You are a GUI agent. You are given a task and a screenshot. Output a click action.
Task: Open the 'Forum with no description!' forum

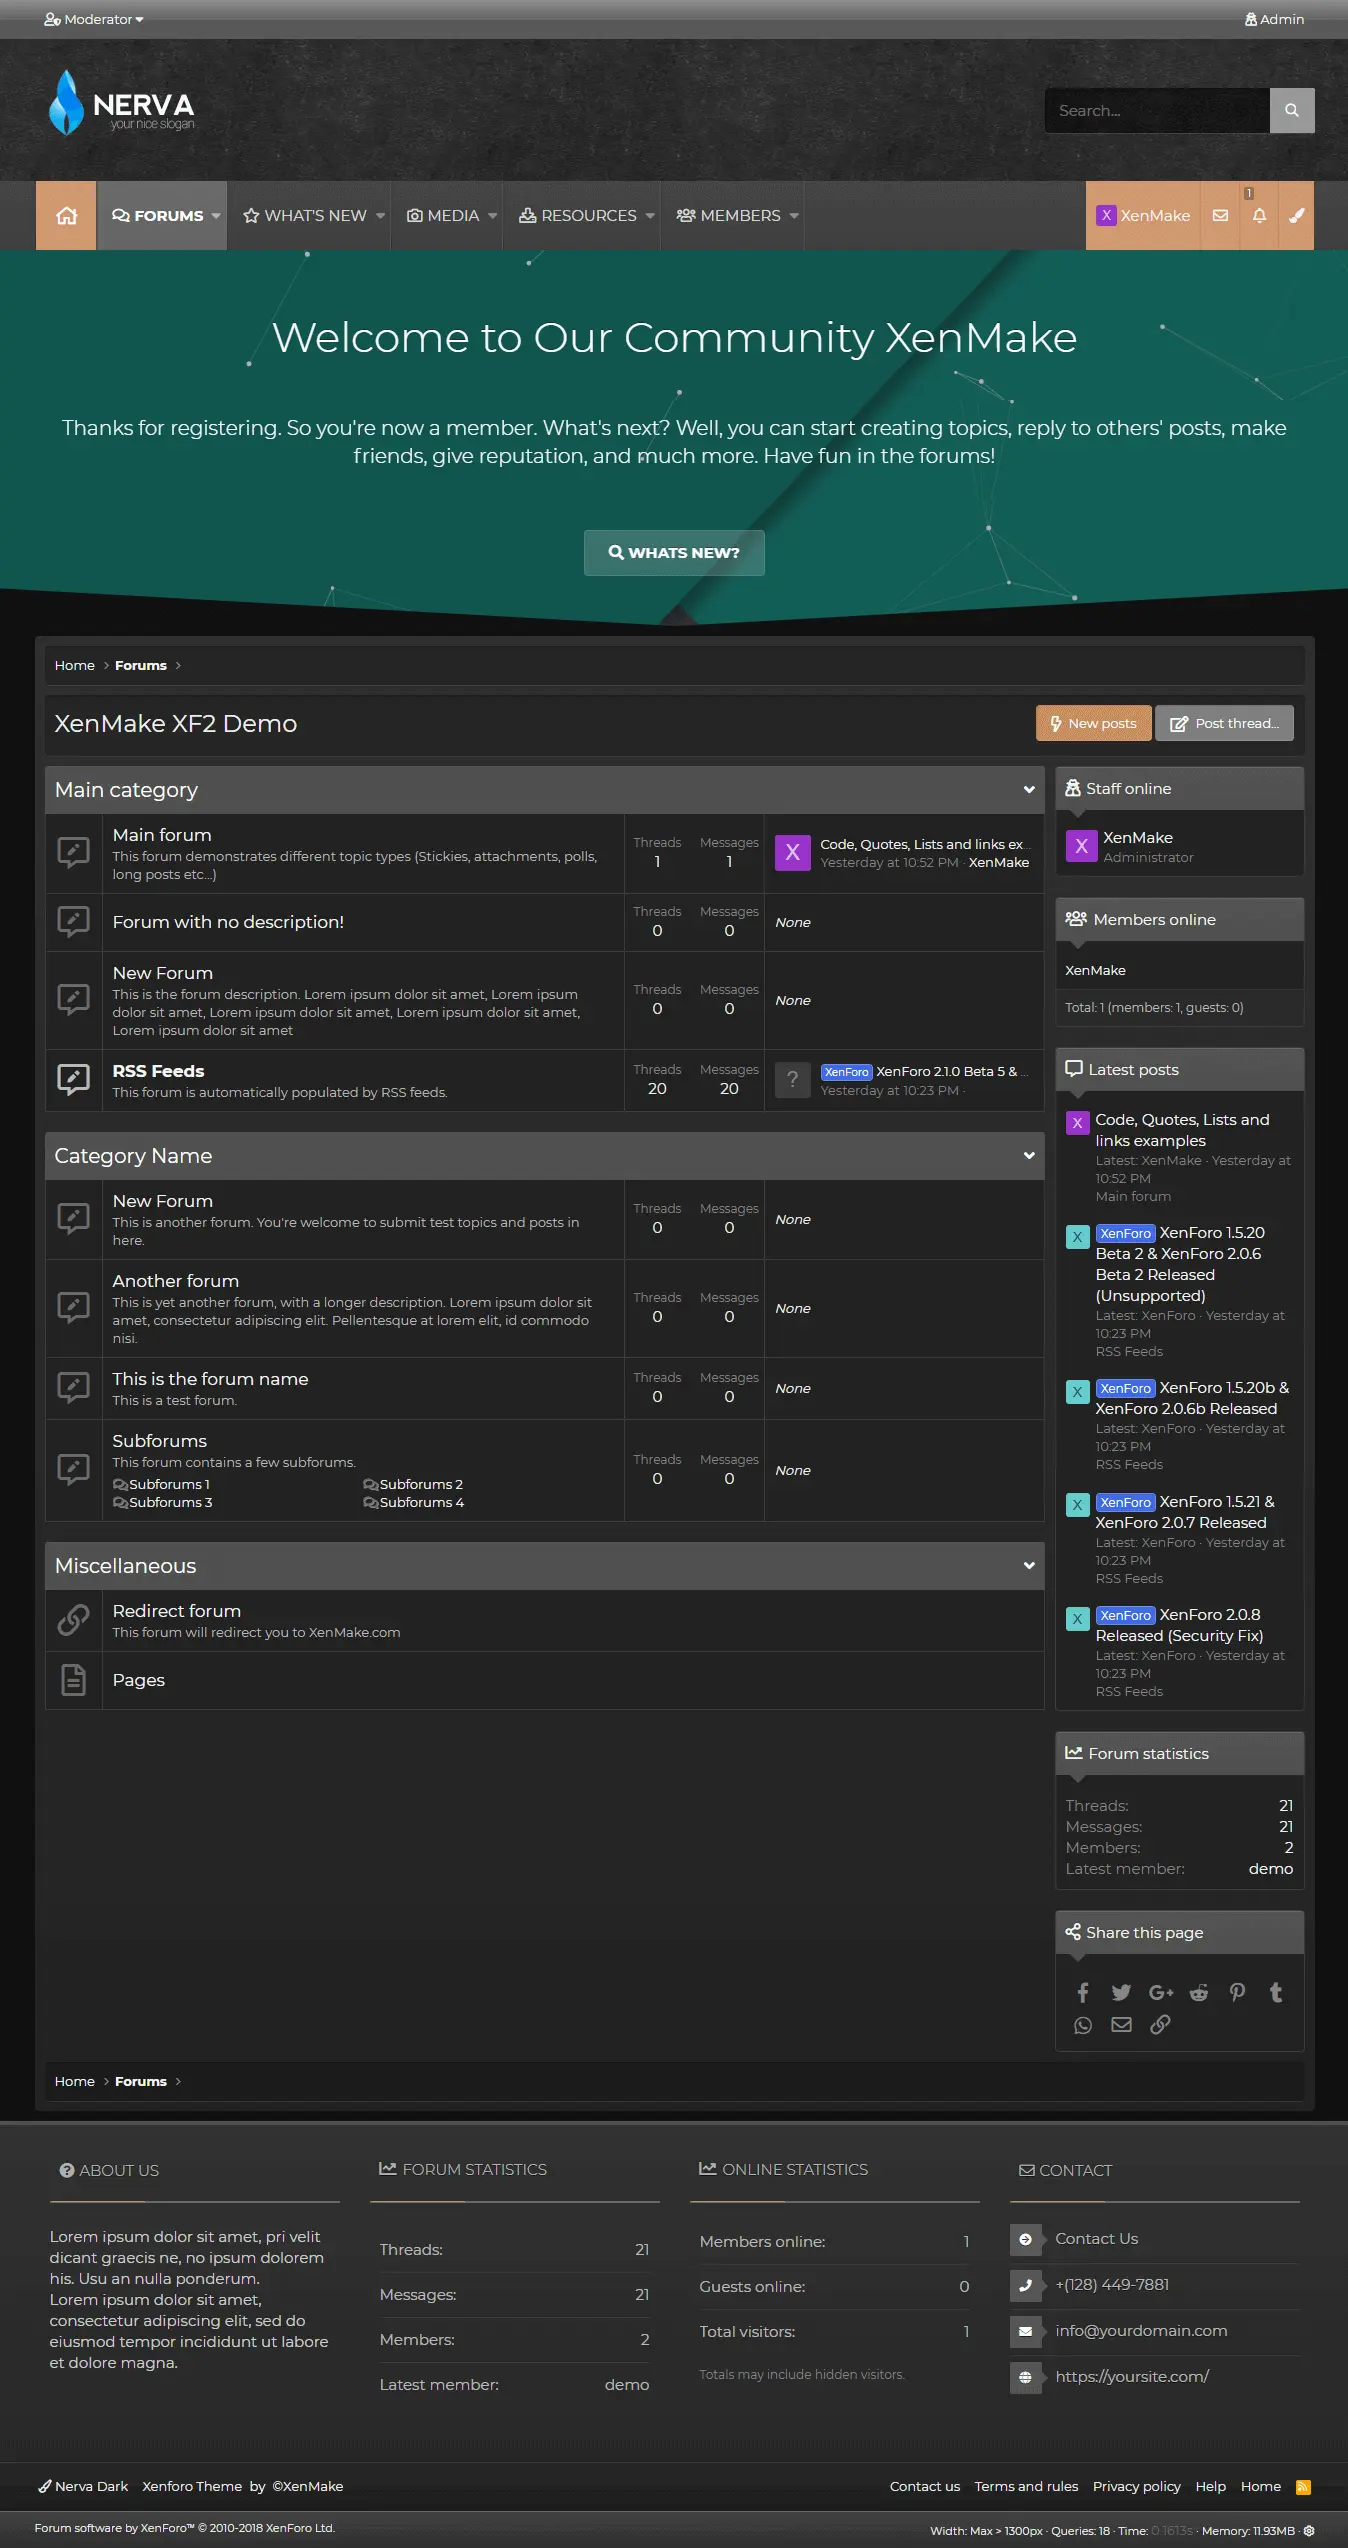point(228,922)
